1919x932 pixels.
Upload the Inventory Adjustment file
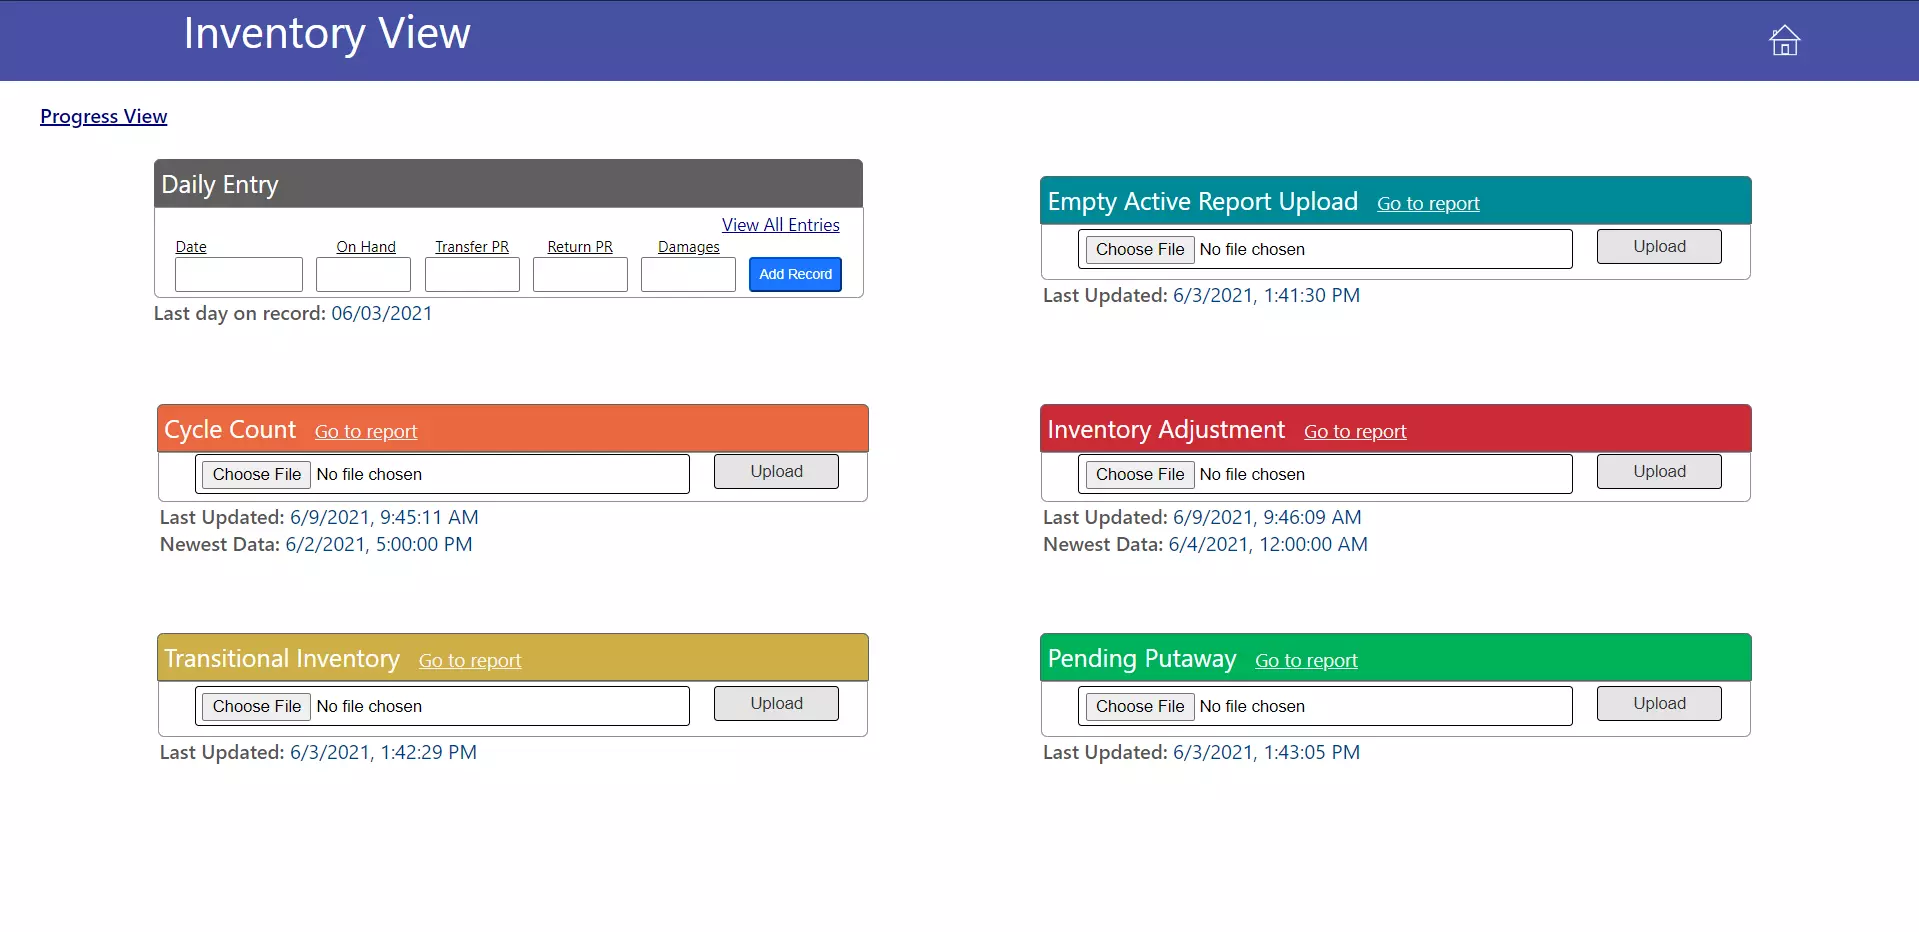1658,472
